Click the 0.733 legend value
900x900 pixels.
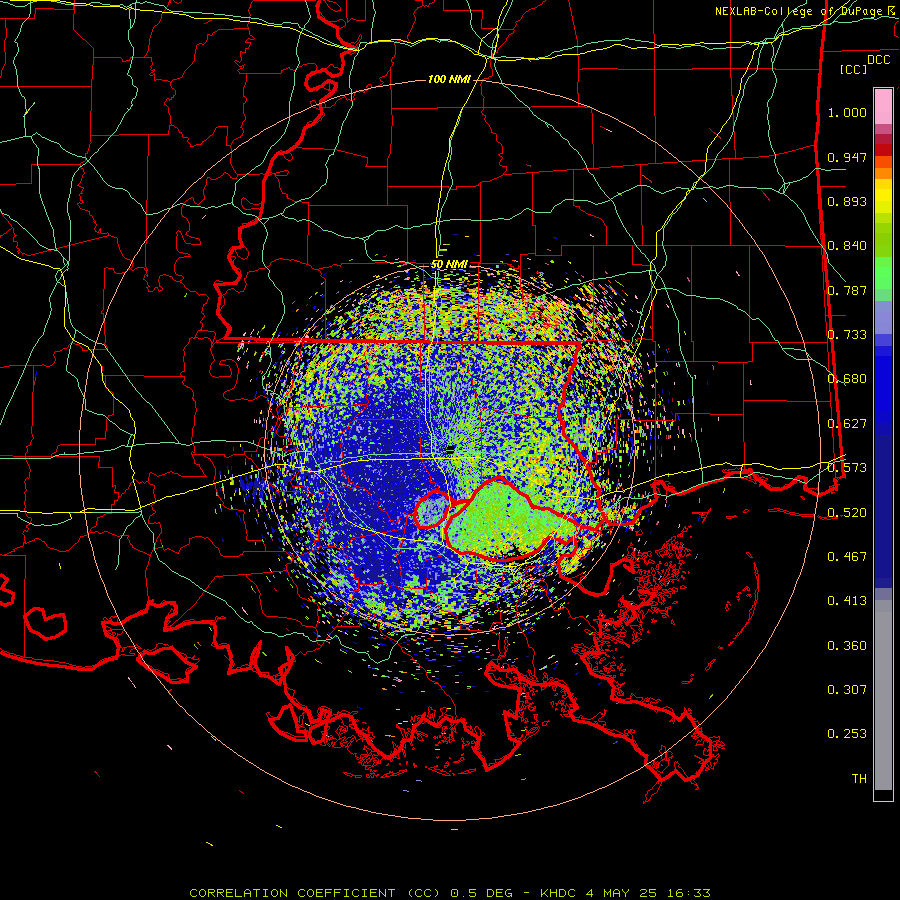(x=847, y=335)
